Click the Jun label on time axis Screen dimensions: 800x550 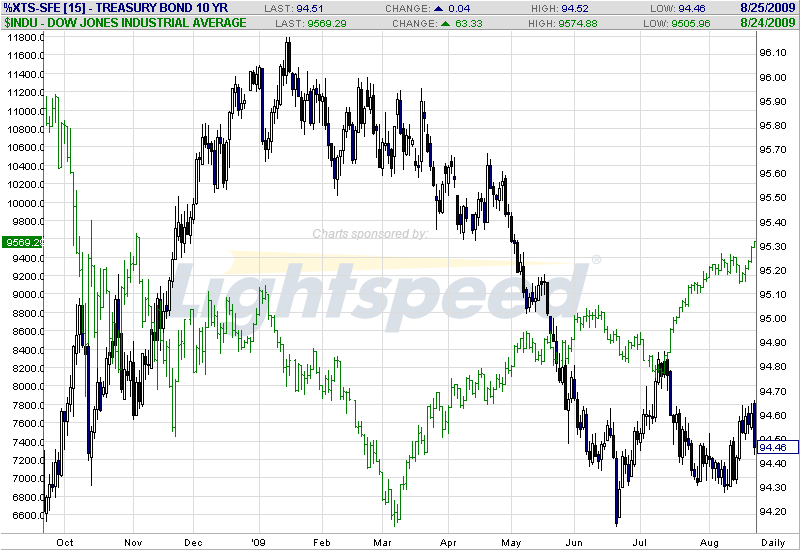click(574, 542)
